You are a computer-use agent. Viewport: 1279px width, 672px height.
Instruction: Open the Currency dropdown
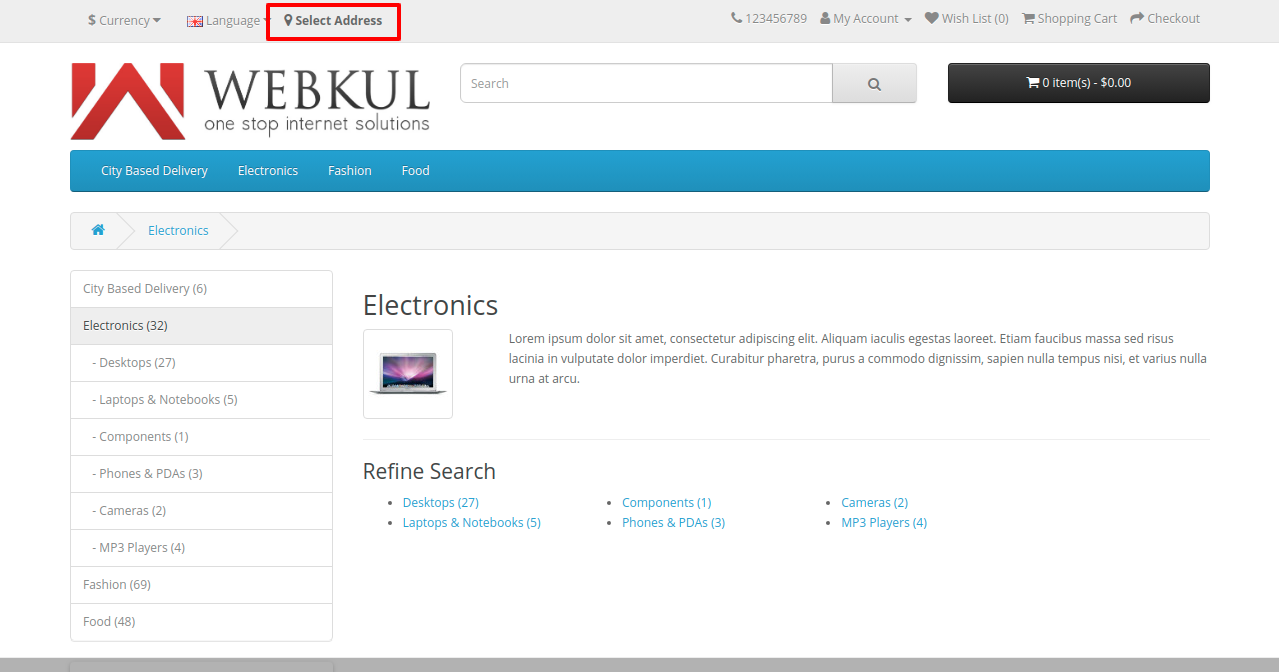[x=124, y=20]
